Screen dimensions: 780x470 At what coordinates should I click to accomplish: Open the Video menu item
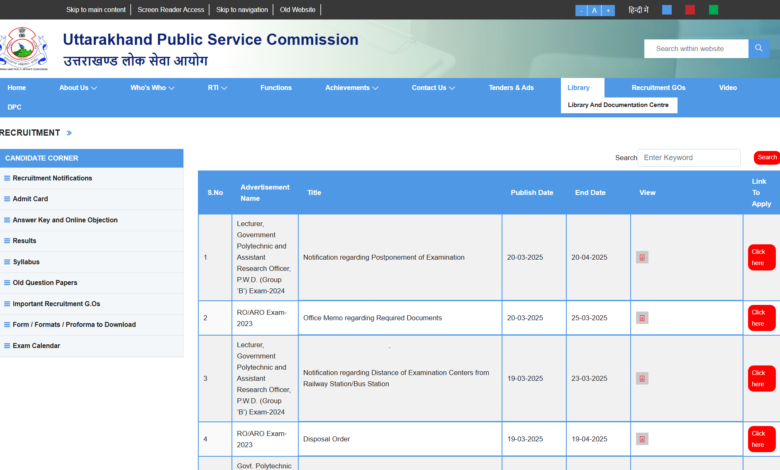727,88
